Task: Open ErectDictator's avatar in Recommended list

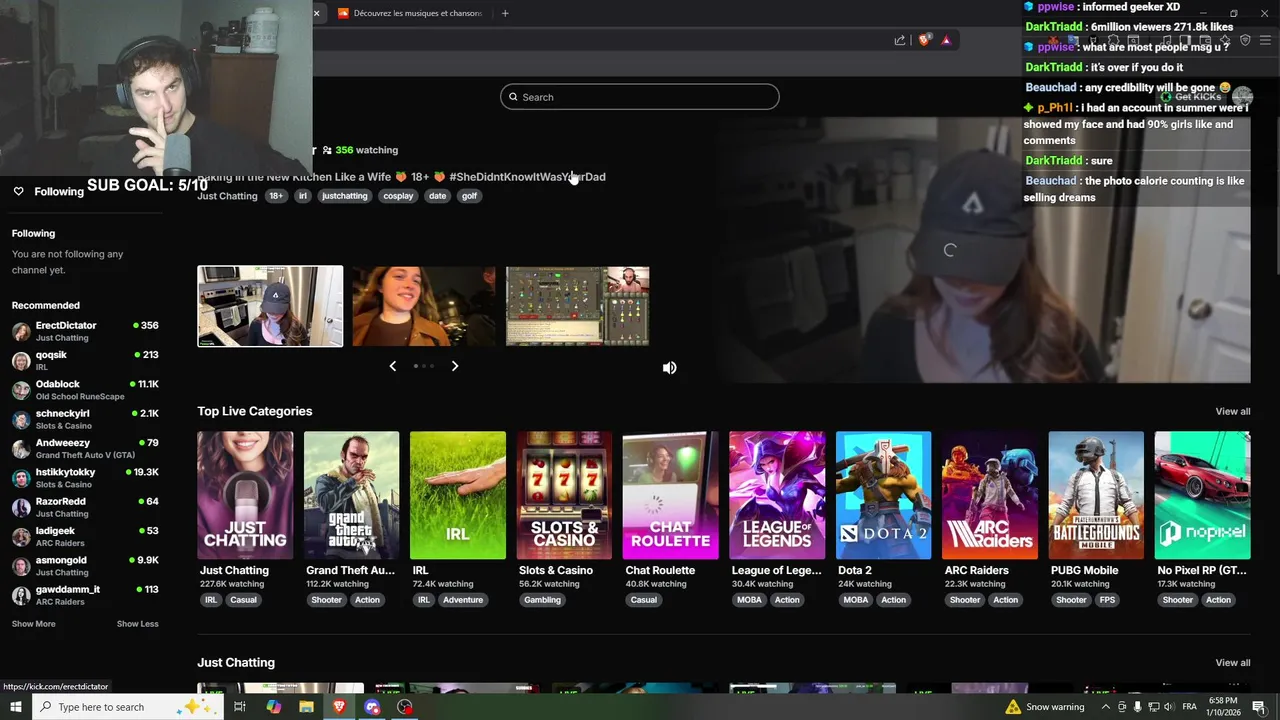Action: click(21, 331)
